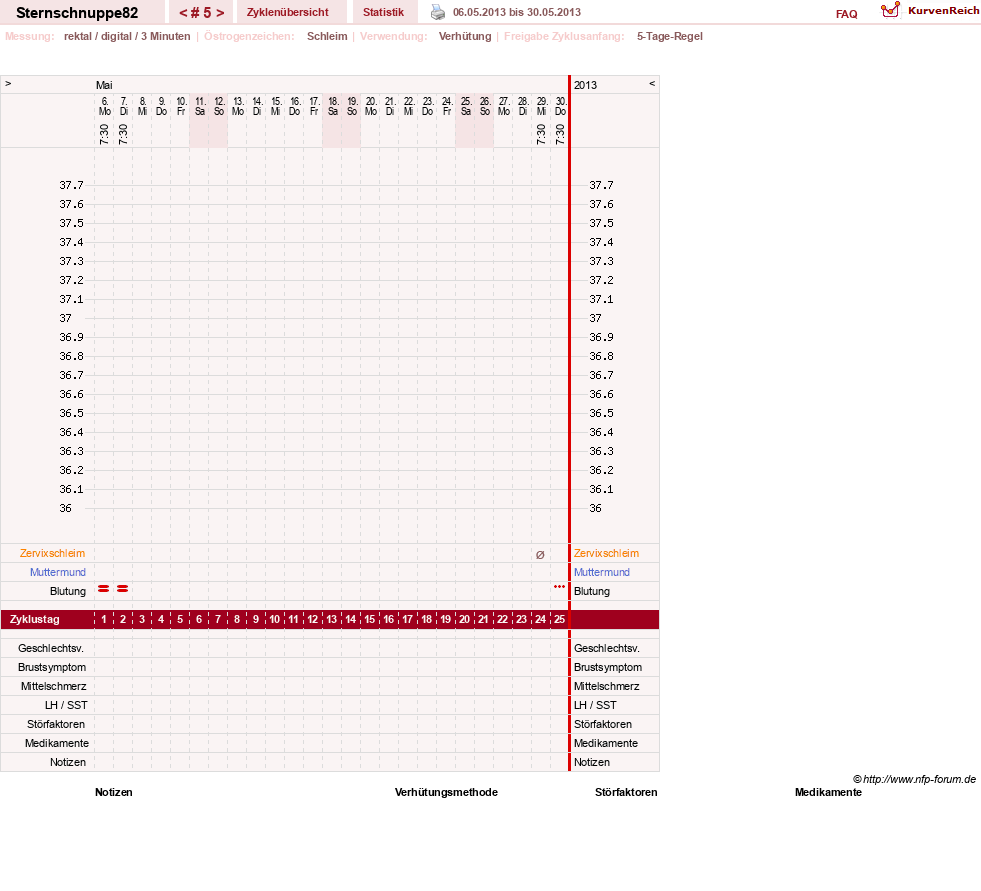Click the left Störfaktoren row label
Viewport: 981px width, 891px height.
(x=56, y=724)
